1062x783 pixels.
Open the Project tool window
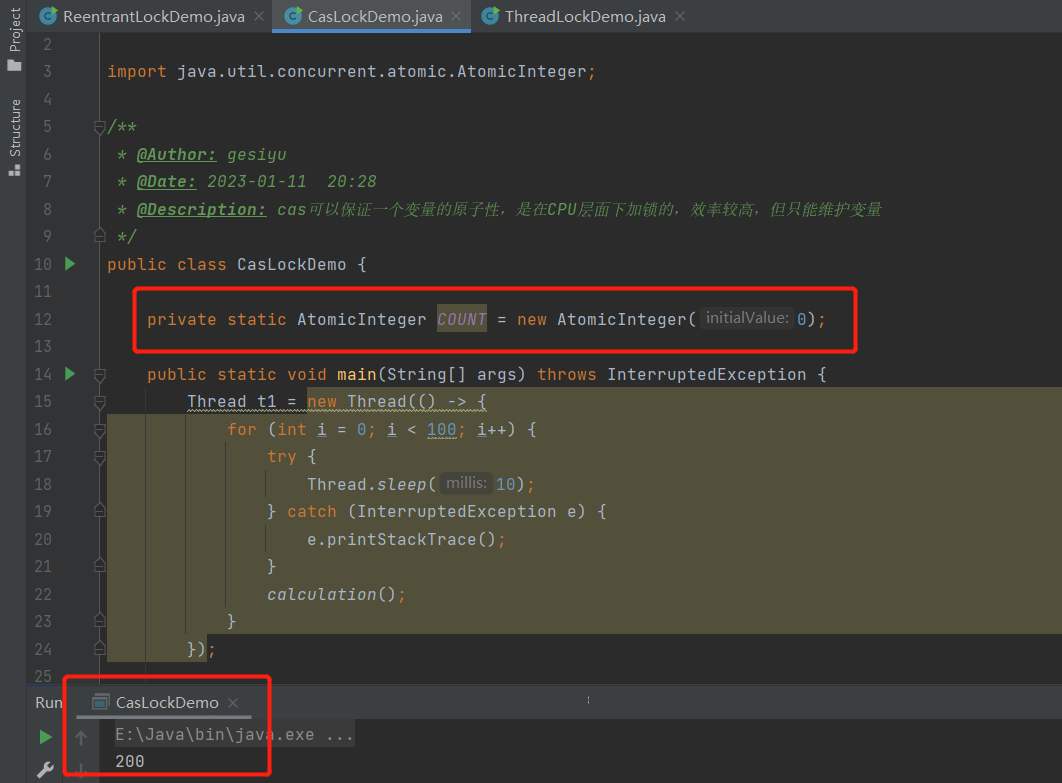pos(14,39)
